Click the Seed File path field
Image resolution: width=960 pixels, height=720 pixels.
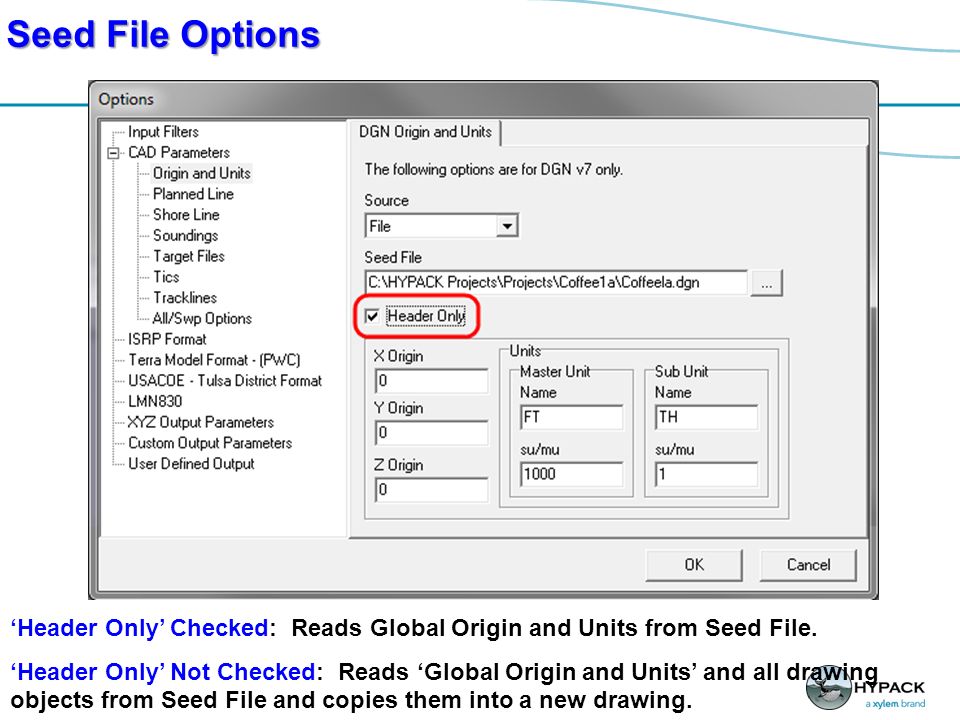(556, 282)
